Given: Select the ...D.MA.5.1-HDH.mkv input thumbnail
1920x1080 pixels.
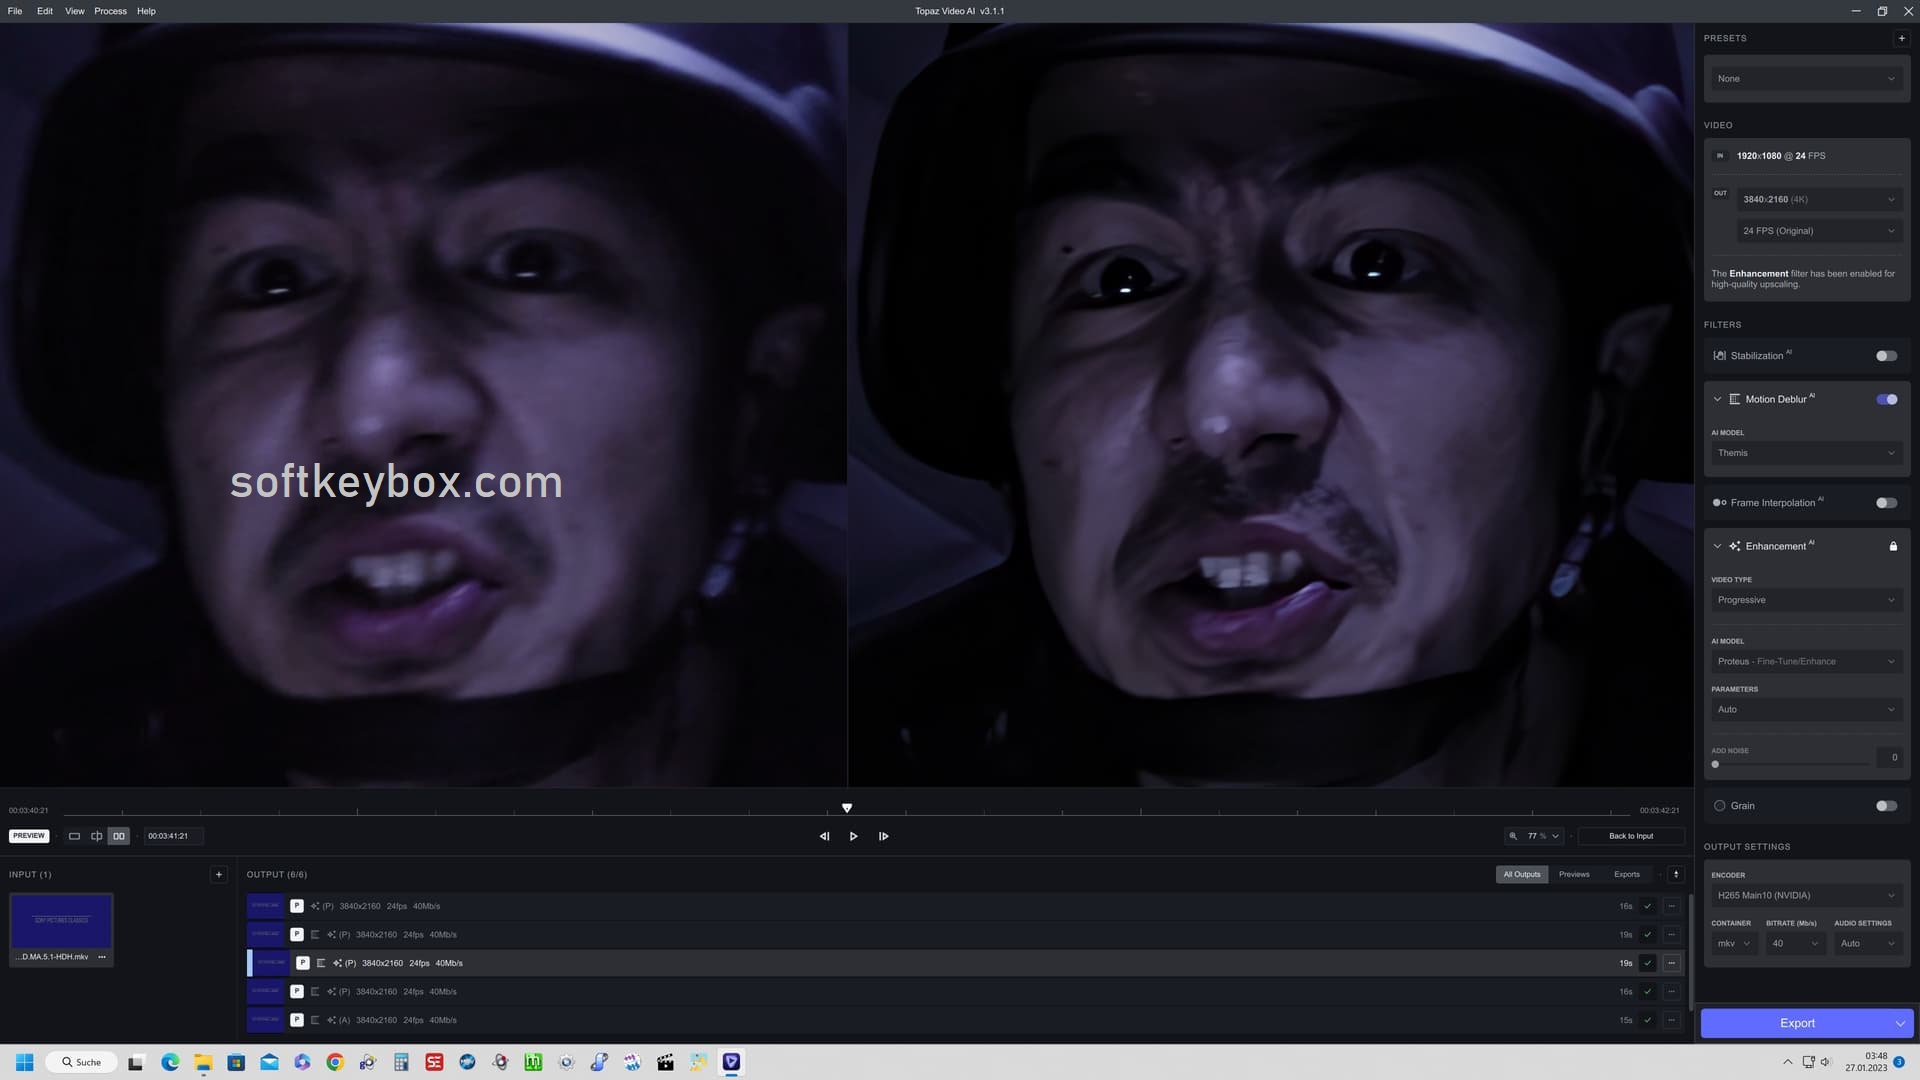Looking at the screenshot, I should (61, 921).
